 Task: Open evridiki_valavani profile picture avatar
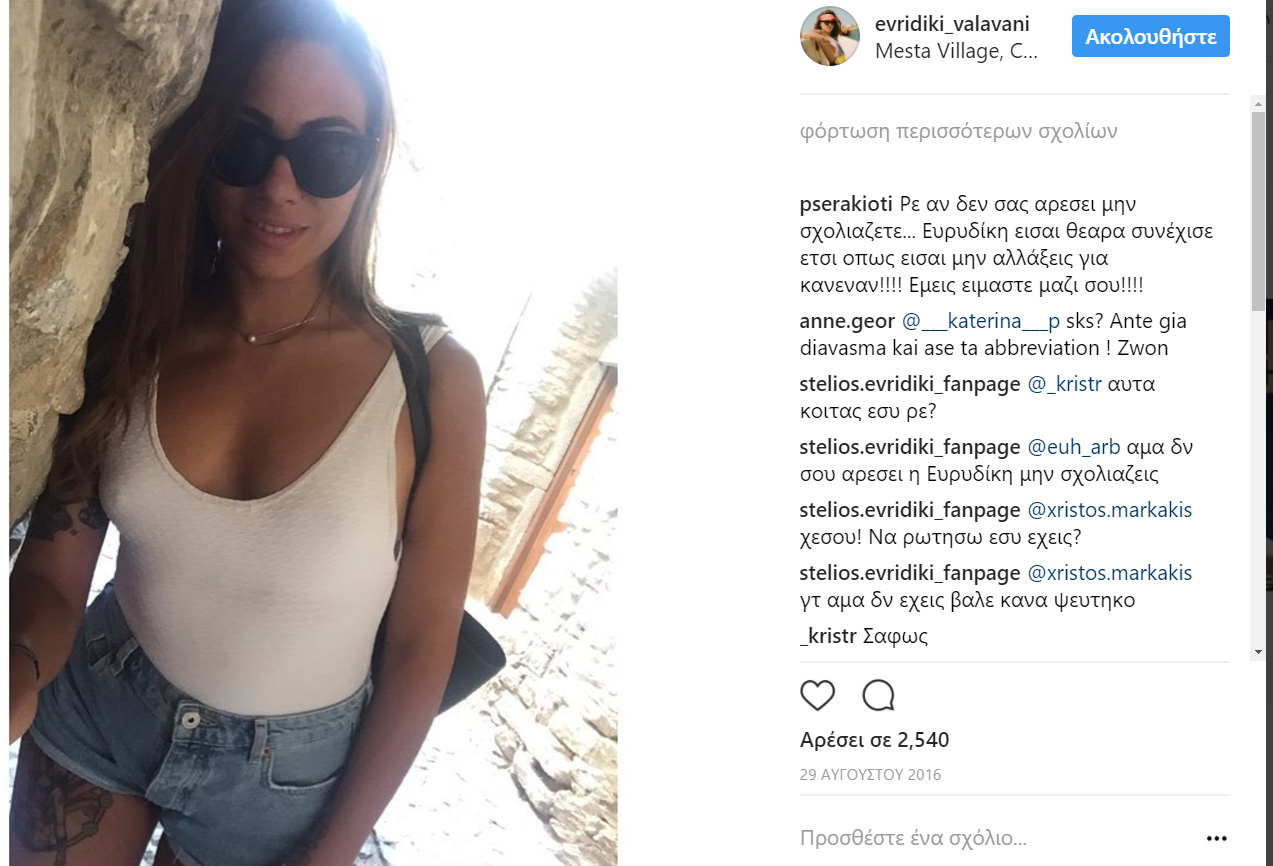[830, 36]
